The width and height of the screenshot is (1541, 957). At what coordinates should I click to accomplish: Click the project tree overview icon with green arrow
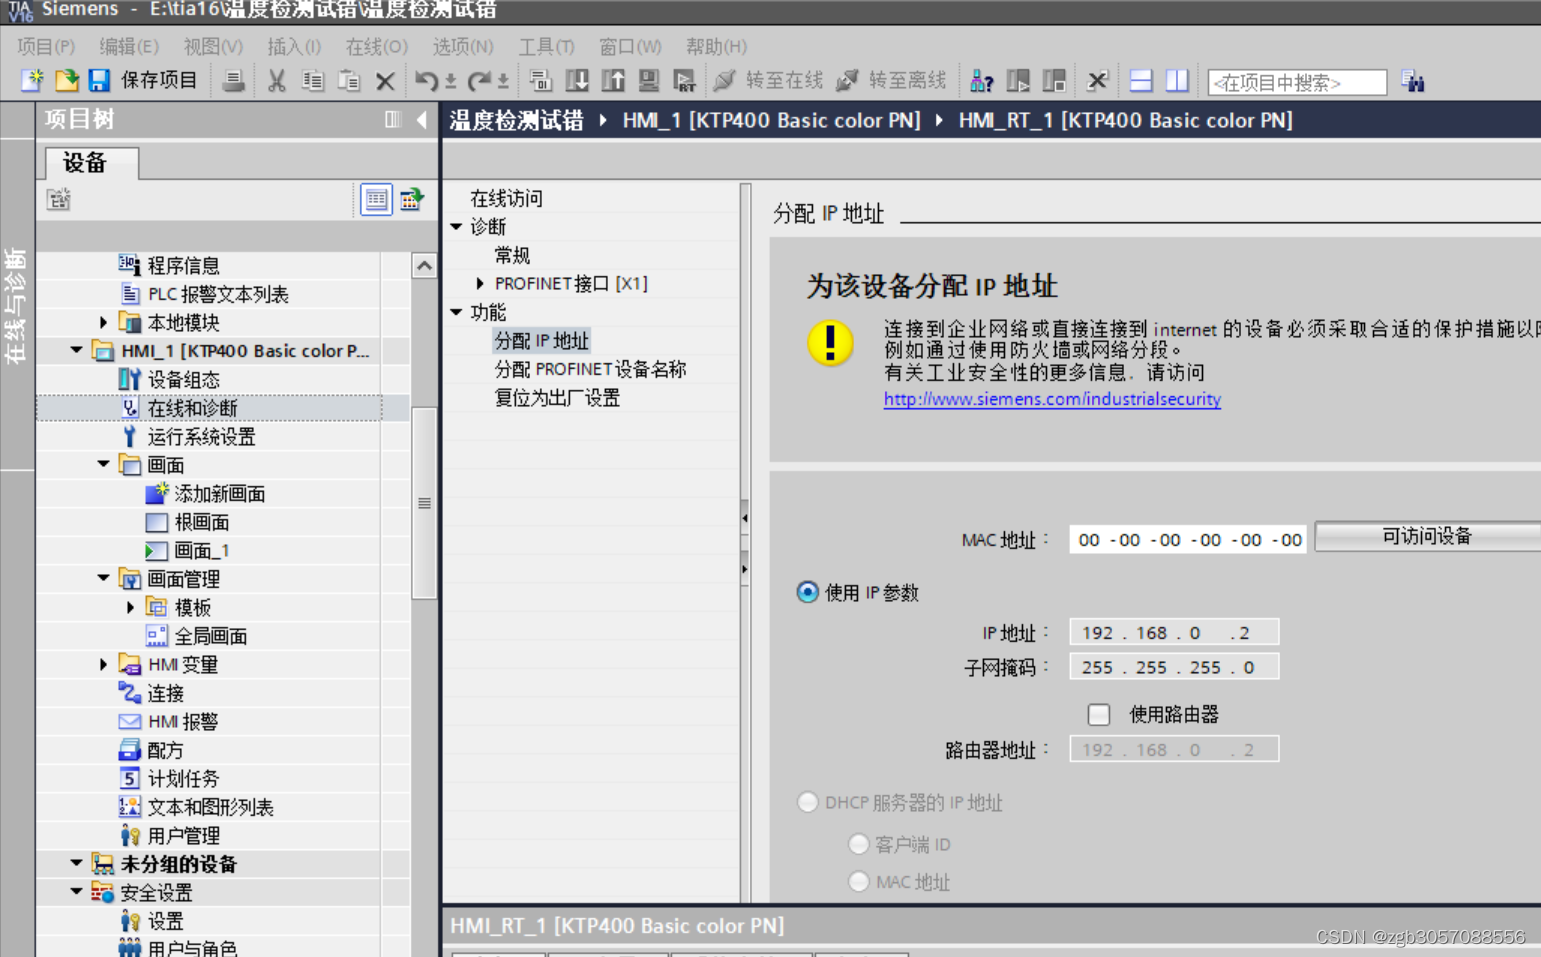pyautogui.click(x=412, y=200)
